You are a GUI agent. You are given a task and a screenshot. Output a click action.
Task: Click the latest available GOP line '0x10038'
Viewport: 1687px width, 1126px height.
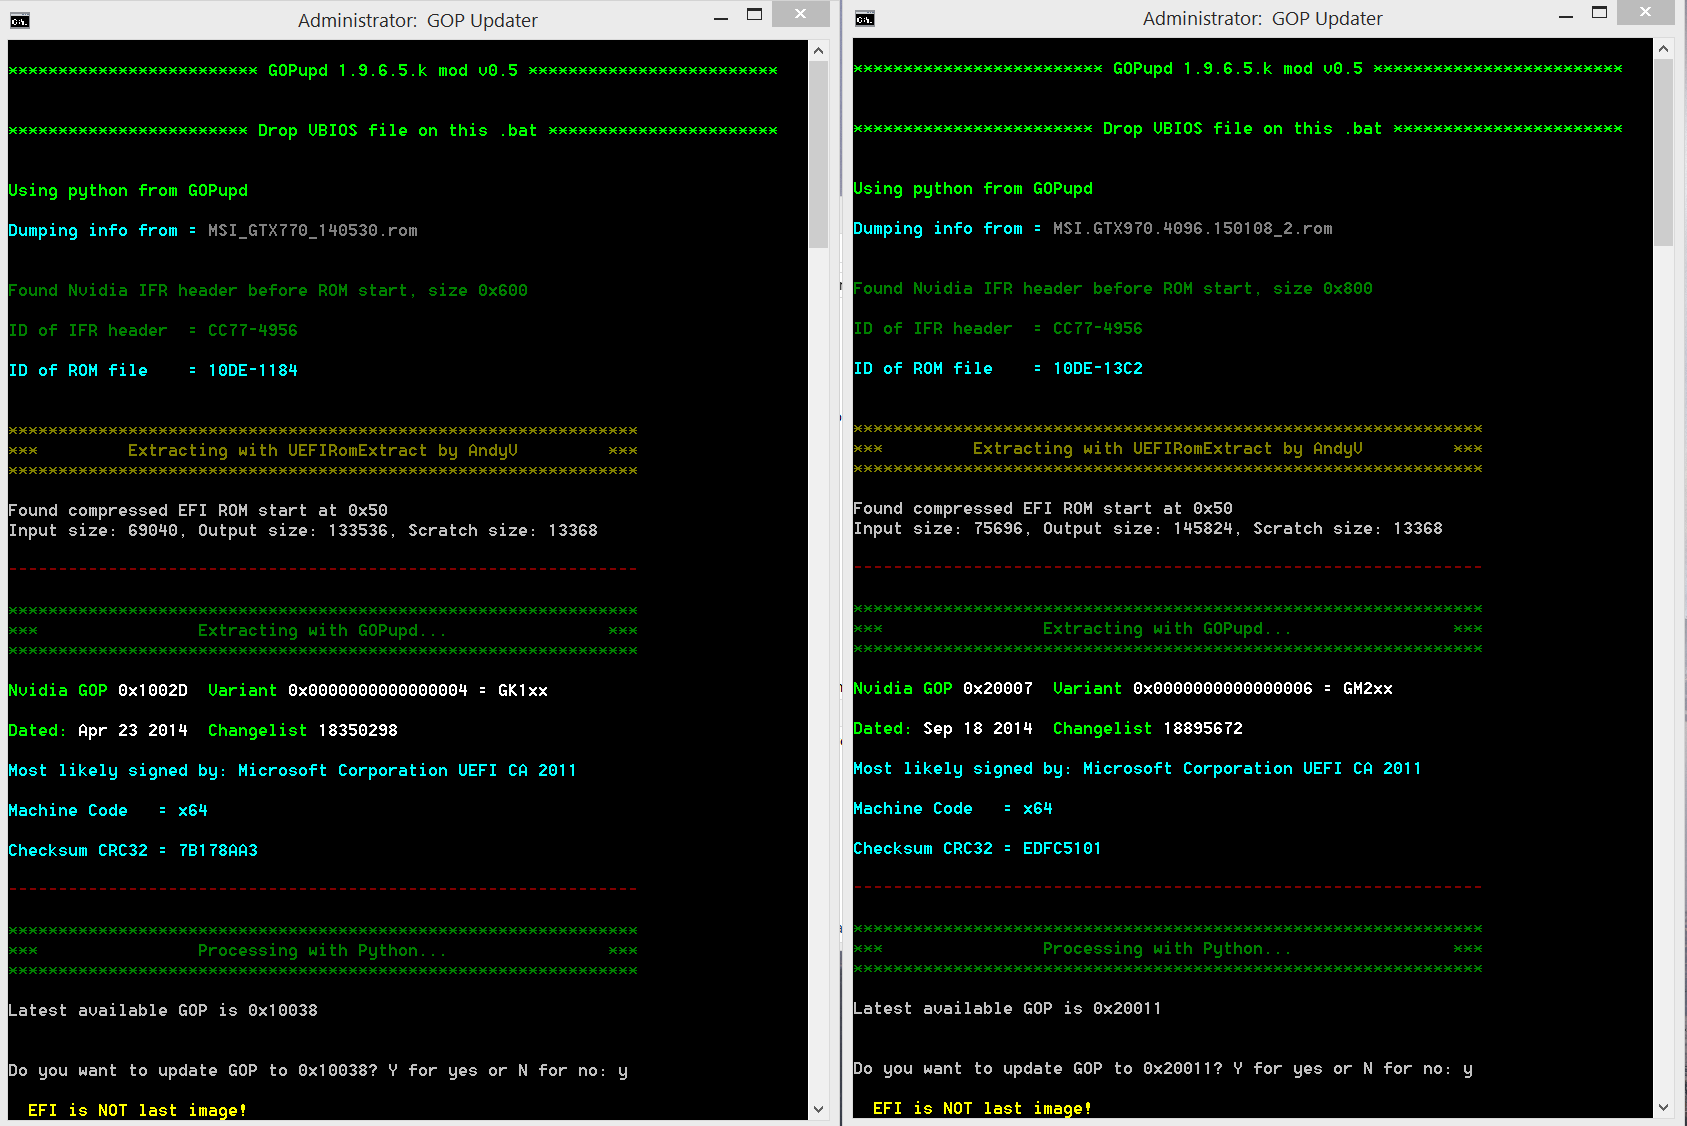click(163, 1011)
